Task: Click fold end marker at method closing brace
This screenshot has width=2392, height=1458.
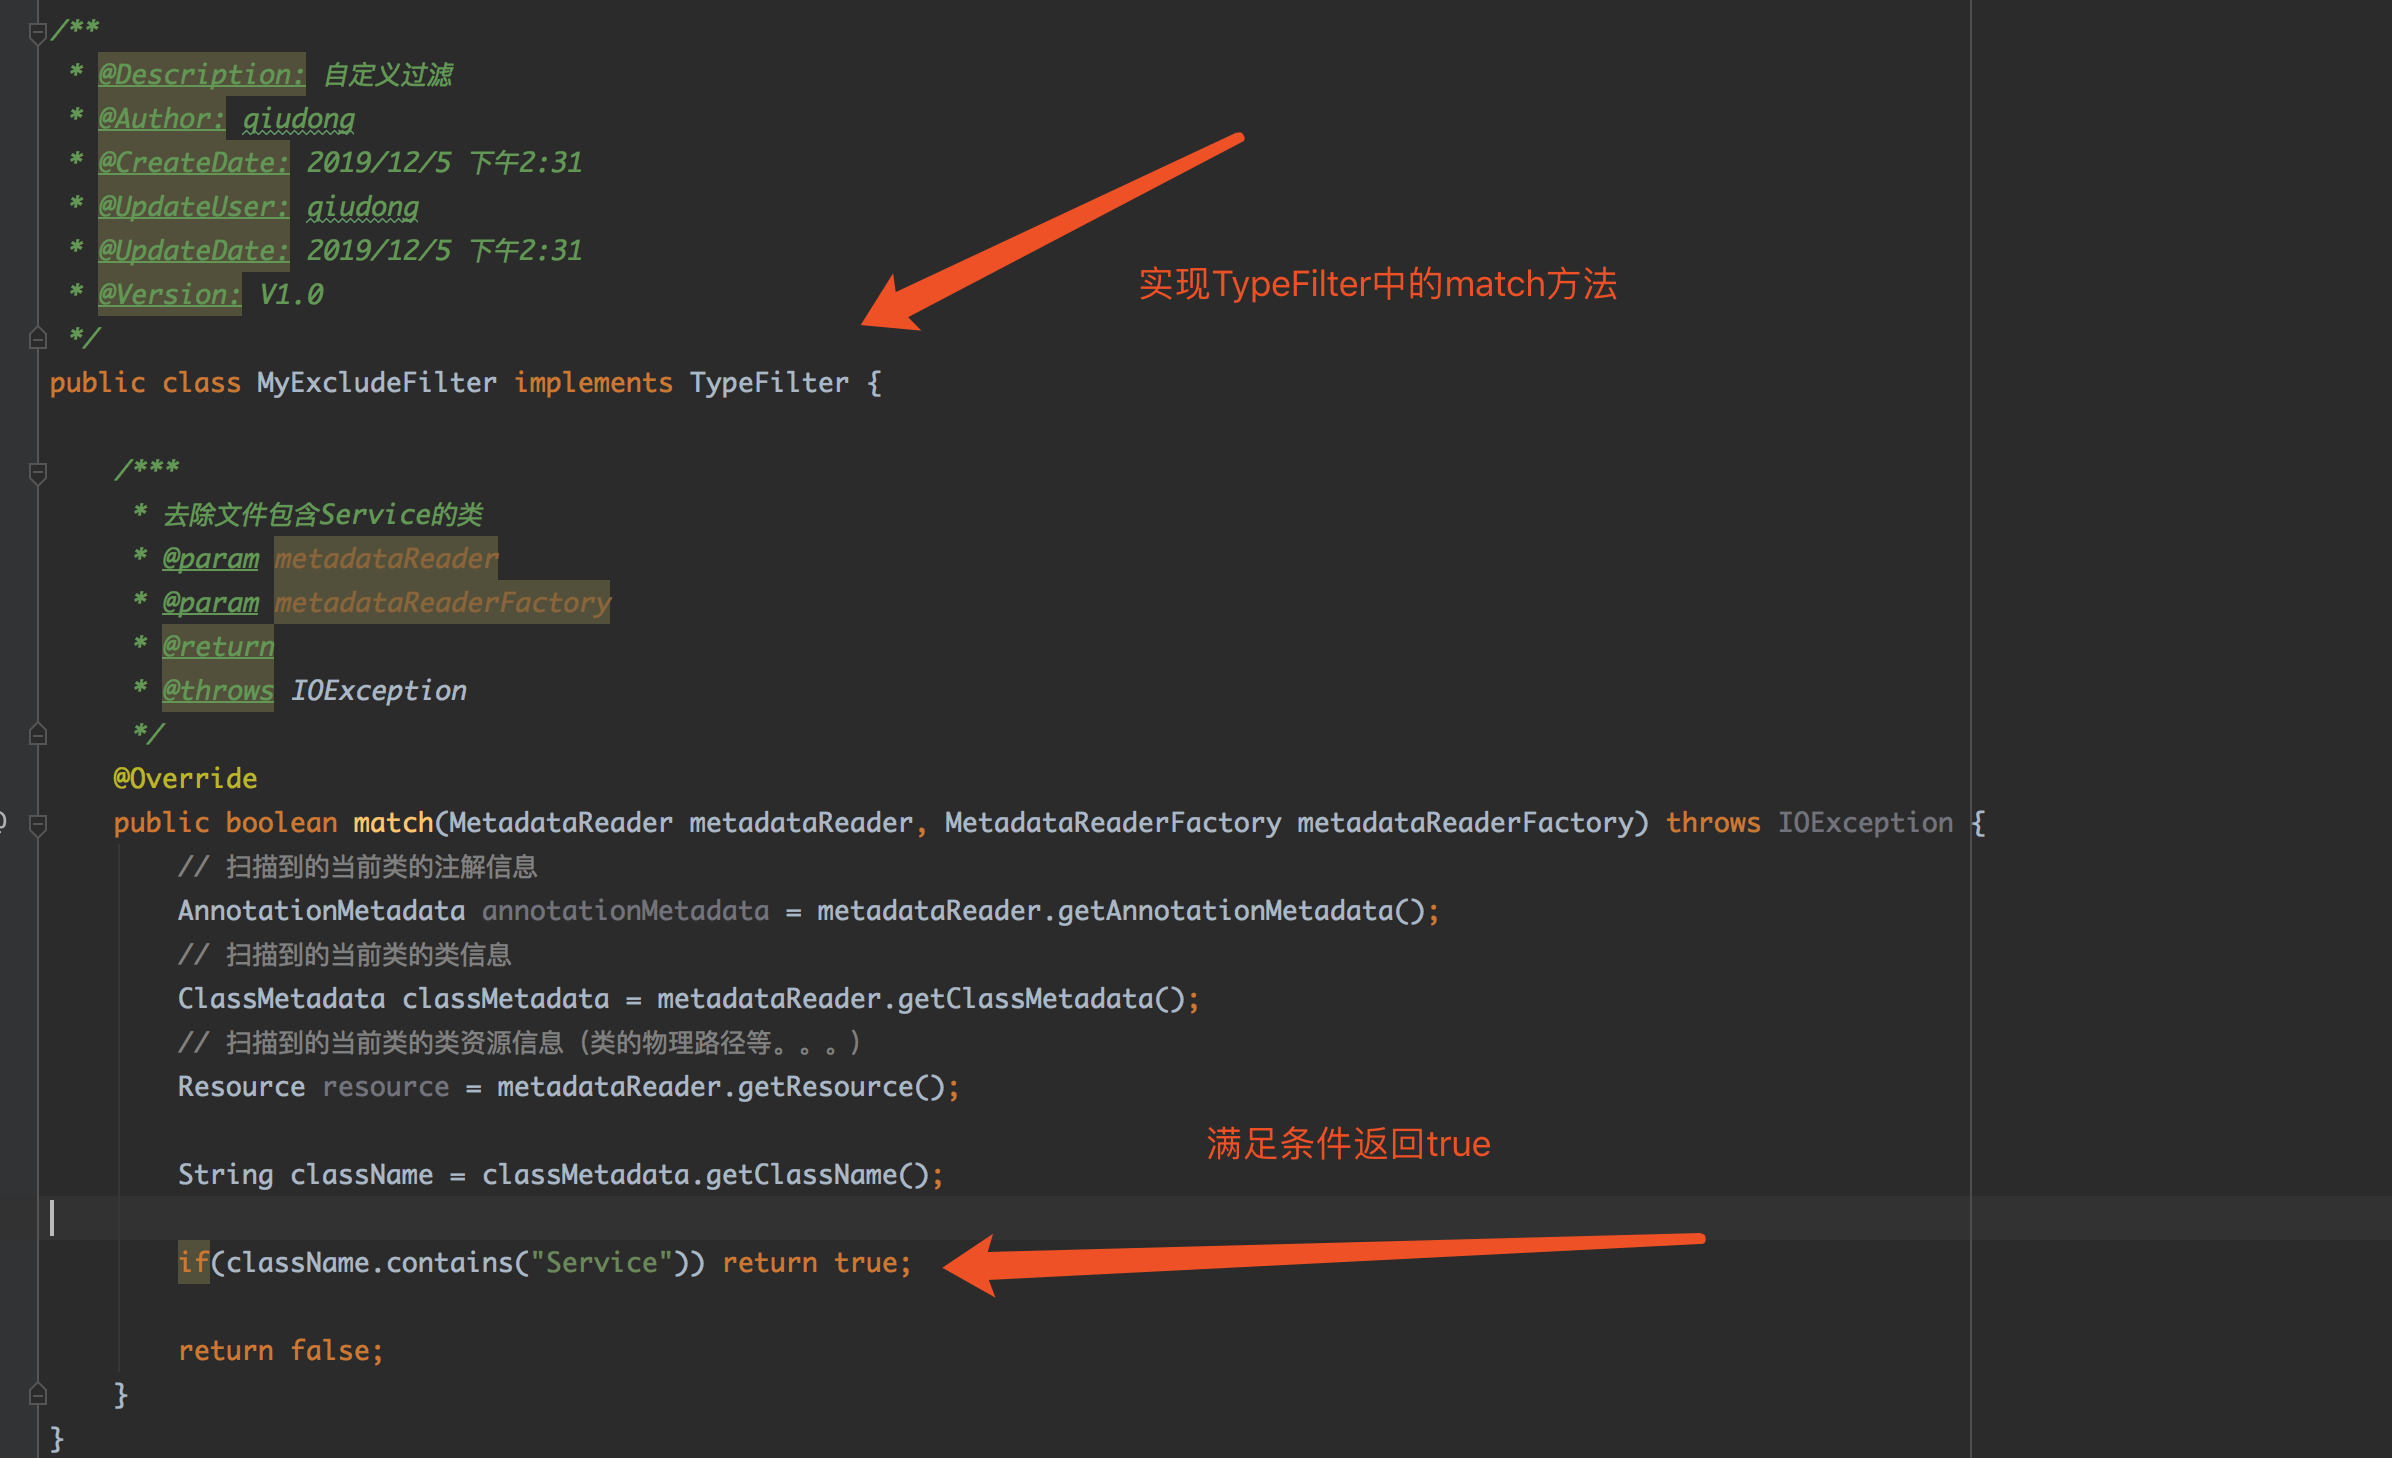Action: click(38, 1393)
